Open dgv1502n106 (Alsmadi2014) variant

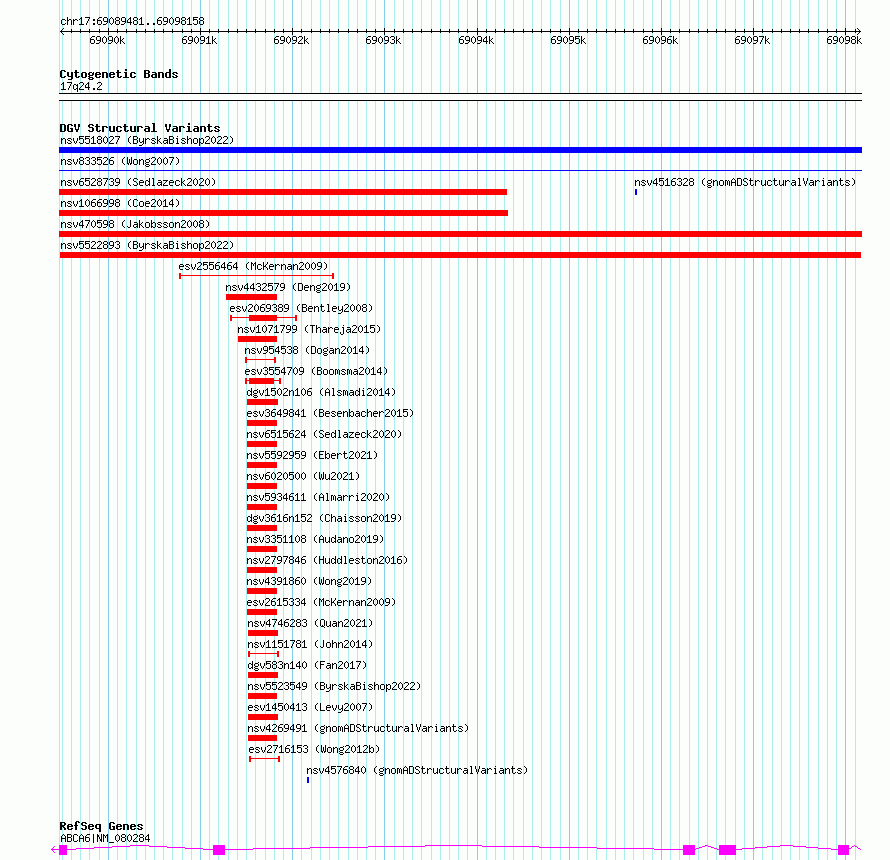[x=321, y=392]
